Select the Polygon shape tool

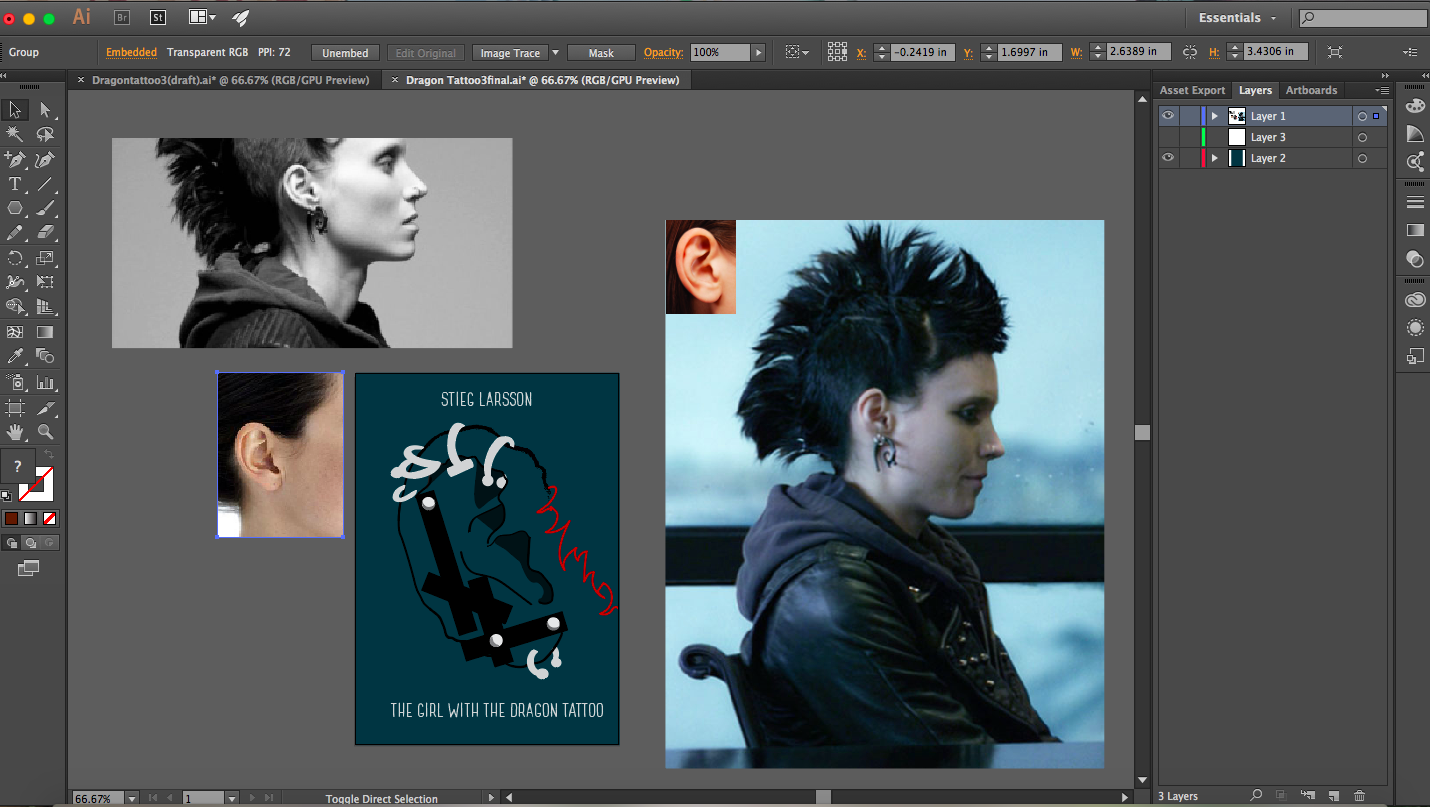(15, 208)
